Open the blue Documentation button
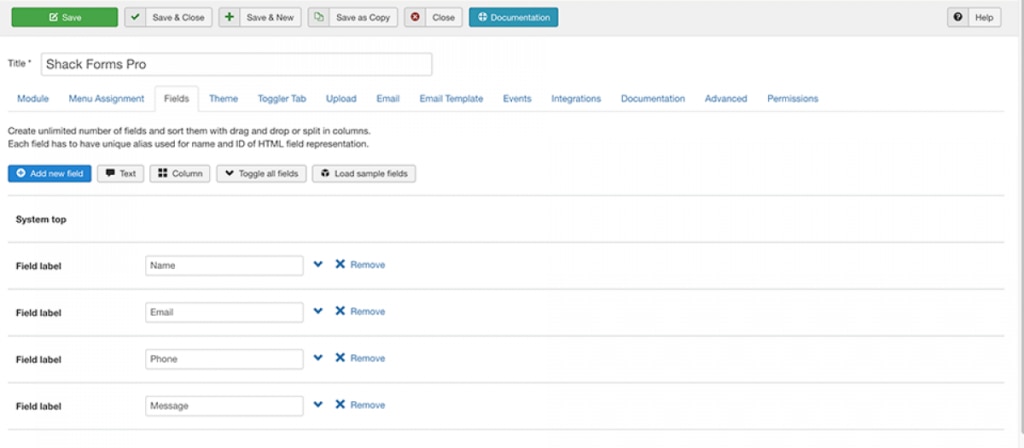The image size is (1024, 448). point(513,18)
